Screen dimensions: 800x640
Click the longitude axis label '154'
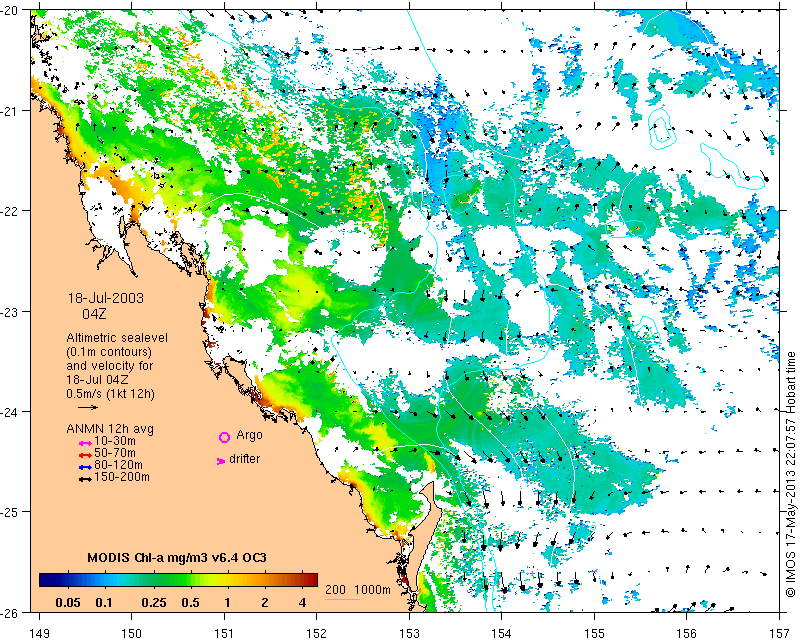502,633
